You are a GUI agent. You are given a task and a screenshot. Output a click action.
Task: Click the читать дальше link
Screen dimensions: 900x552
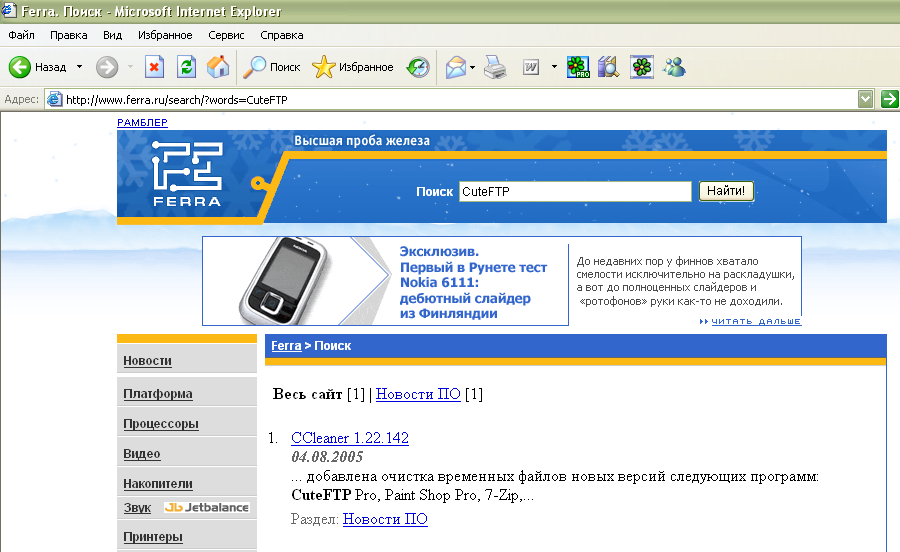point(756,321)
